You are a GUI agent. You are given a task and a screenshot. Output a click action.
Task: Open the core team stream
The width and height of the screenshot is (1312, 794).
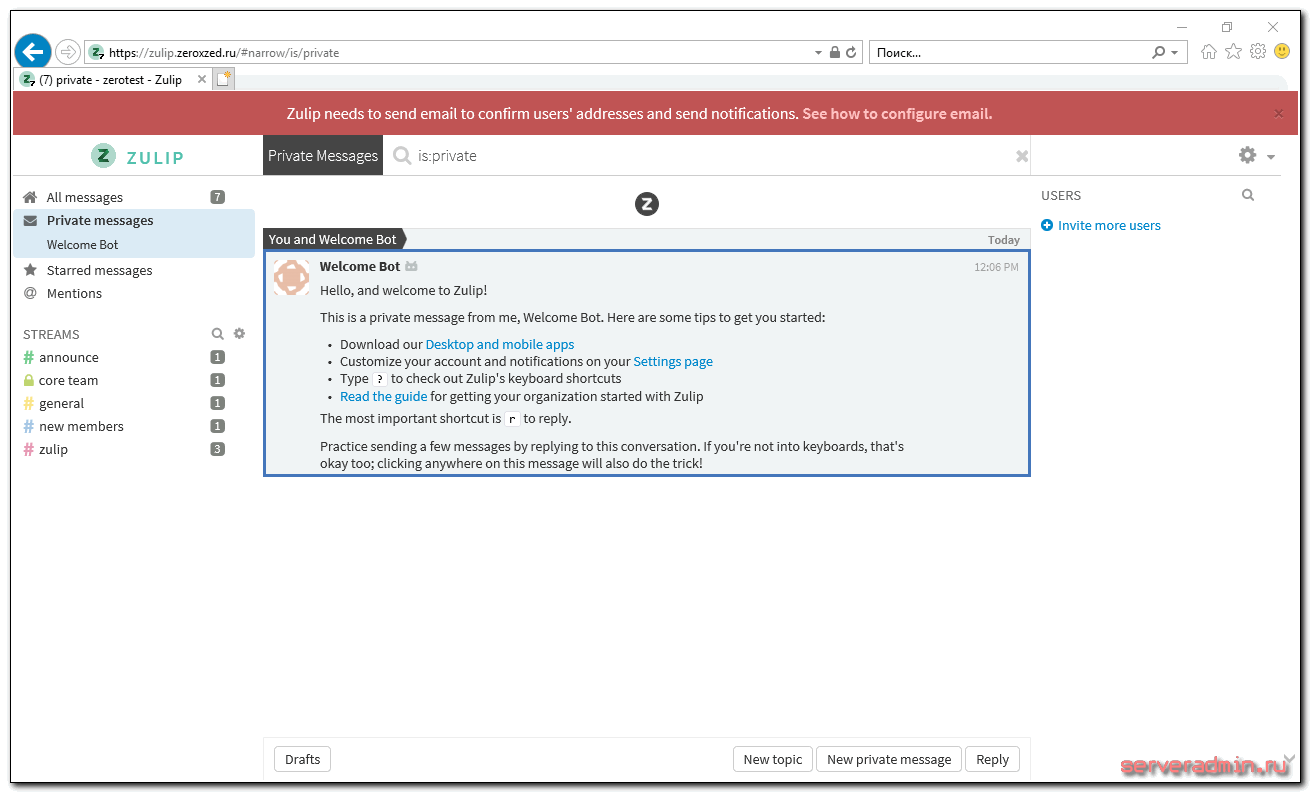click(x=68, y=380)
